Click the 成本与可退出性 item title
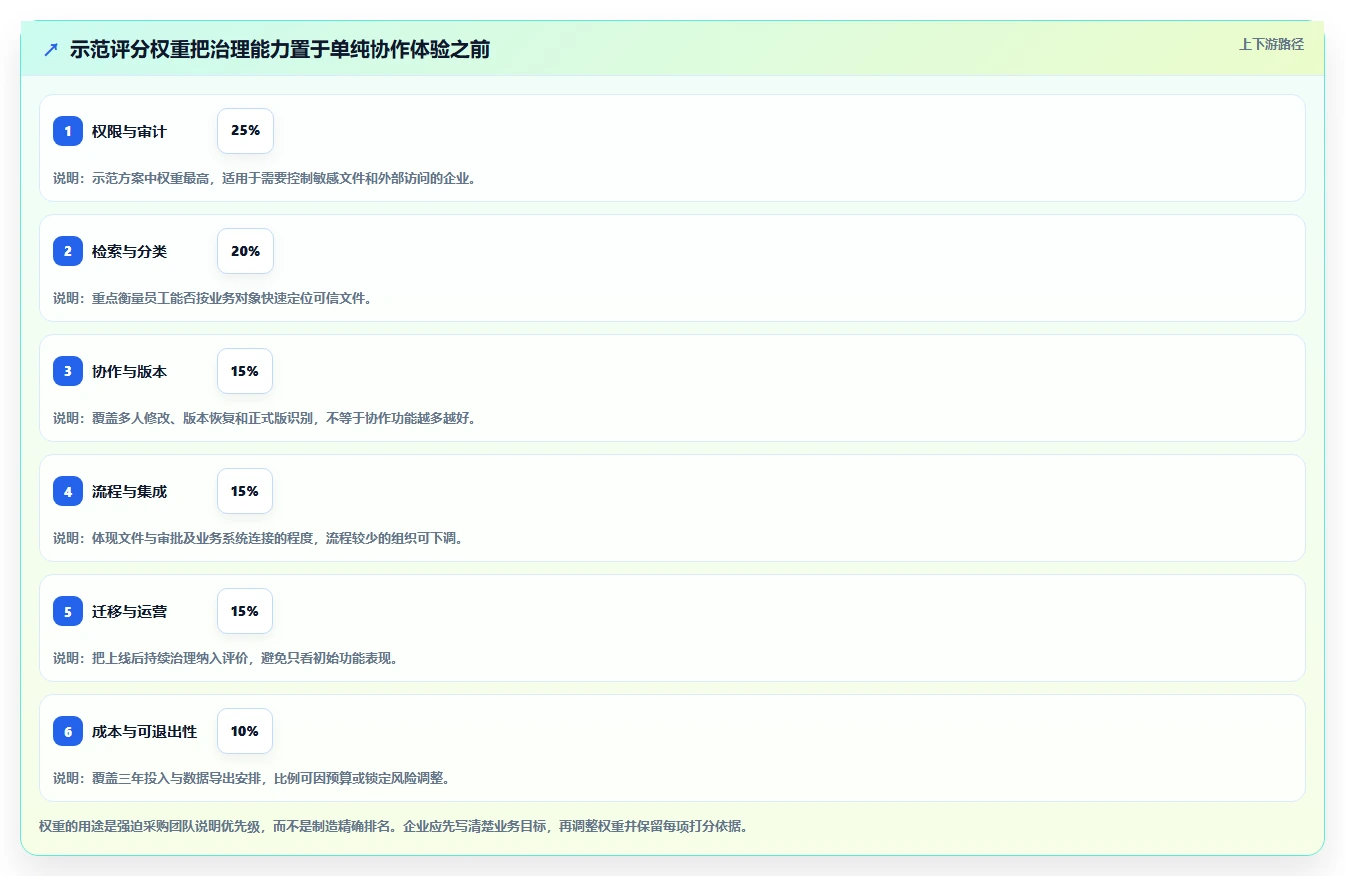 click(144, 731)
